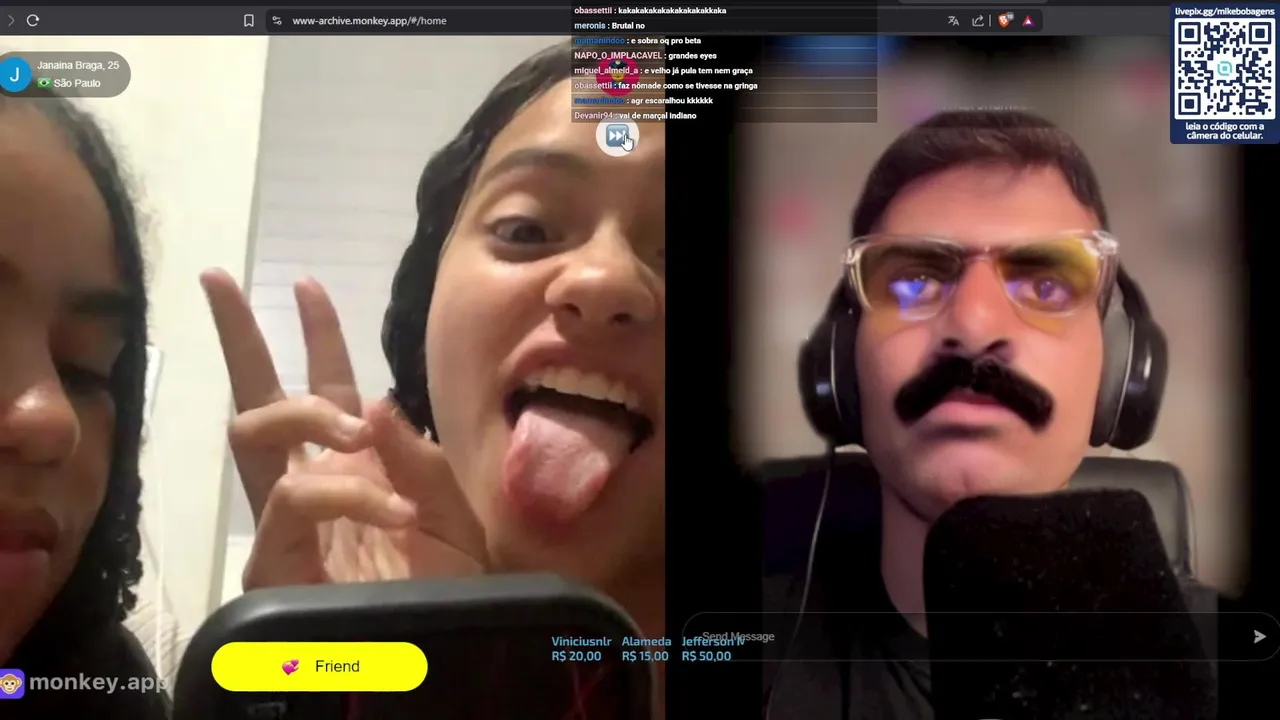Bookmark this page with the bookmark icon

249,20
